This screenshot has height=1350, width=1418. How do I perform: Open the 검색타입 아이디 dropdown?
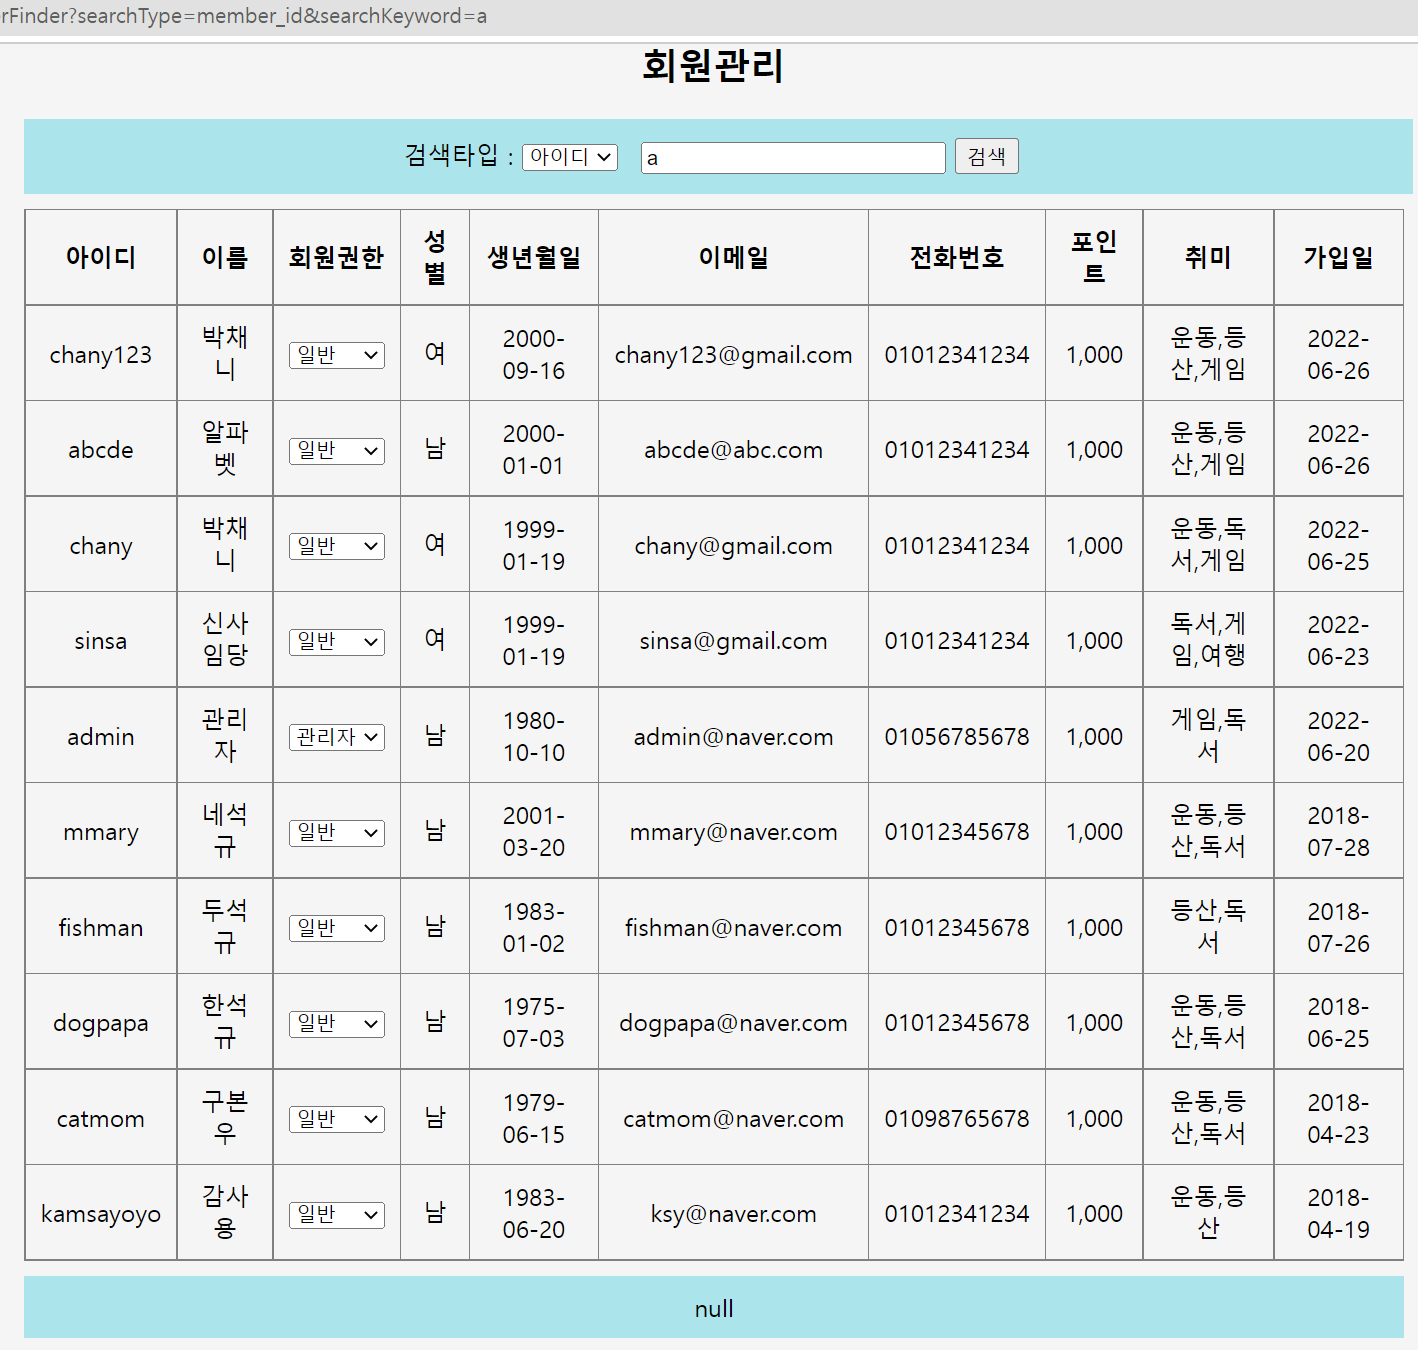[570, 157]
